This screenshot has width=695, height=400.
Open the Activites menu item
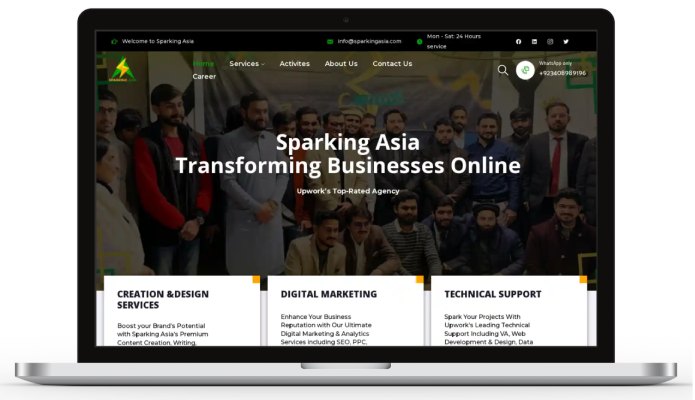(x=294, y=64)
